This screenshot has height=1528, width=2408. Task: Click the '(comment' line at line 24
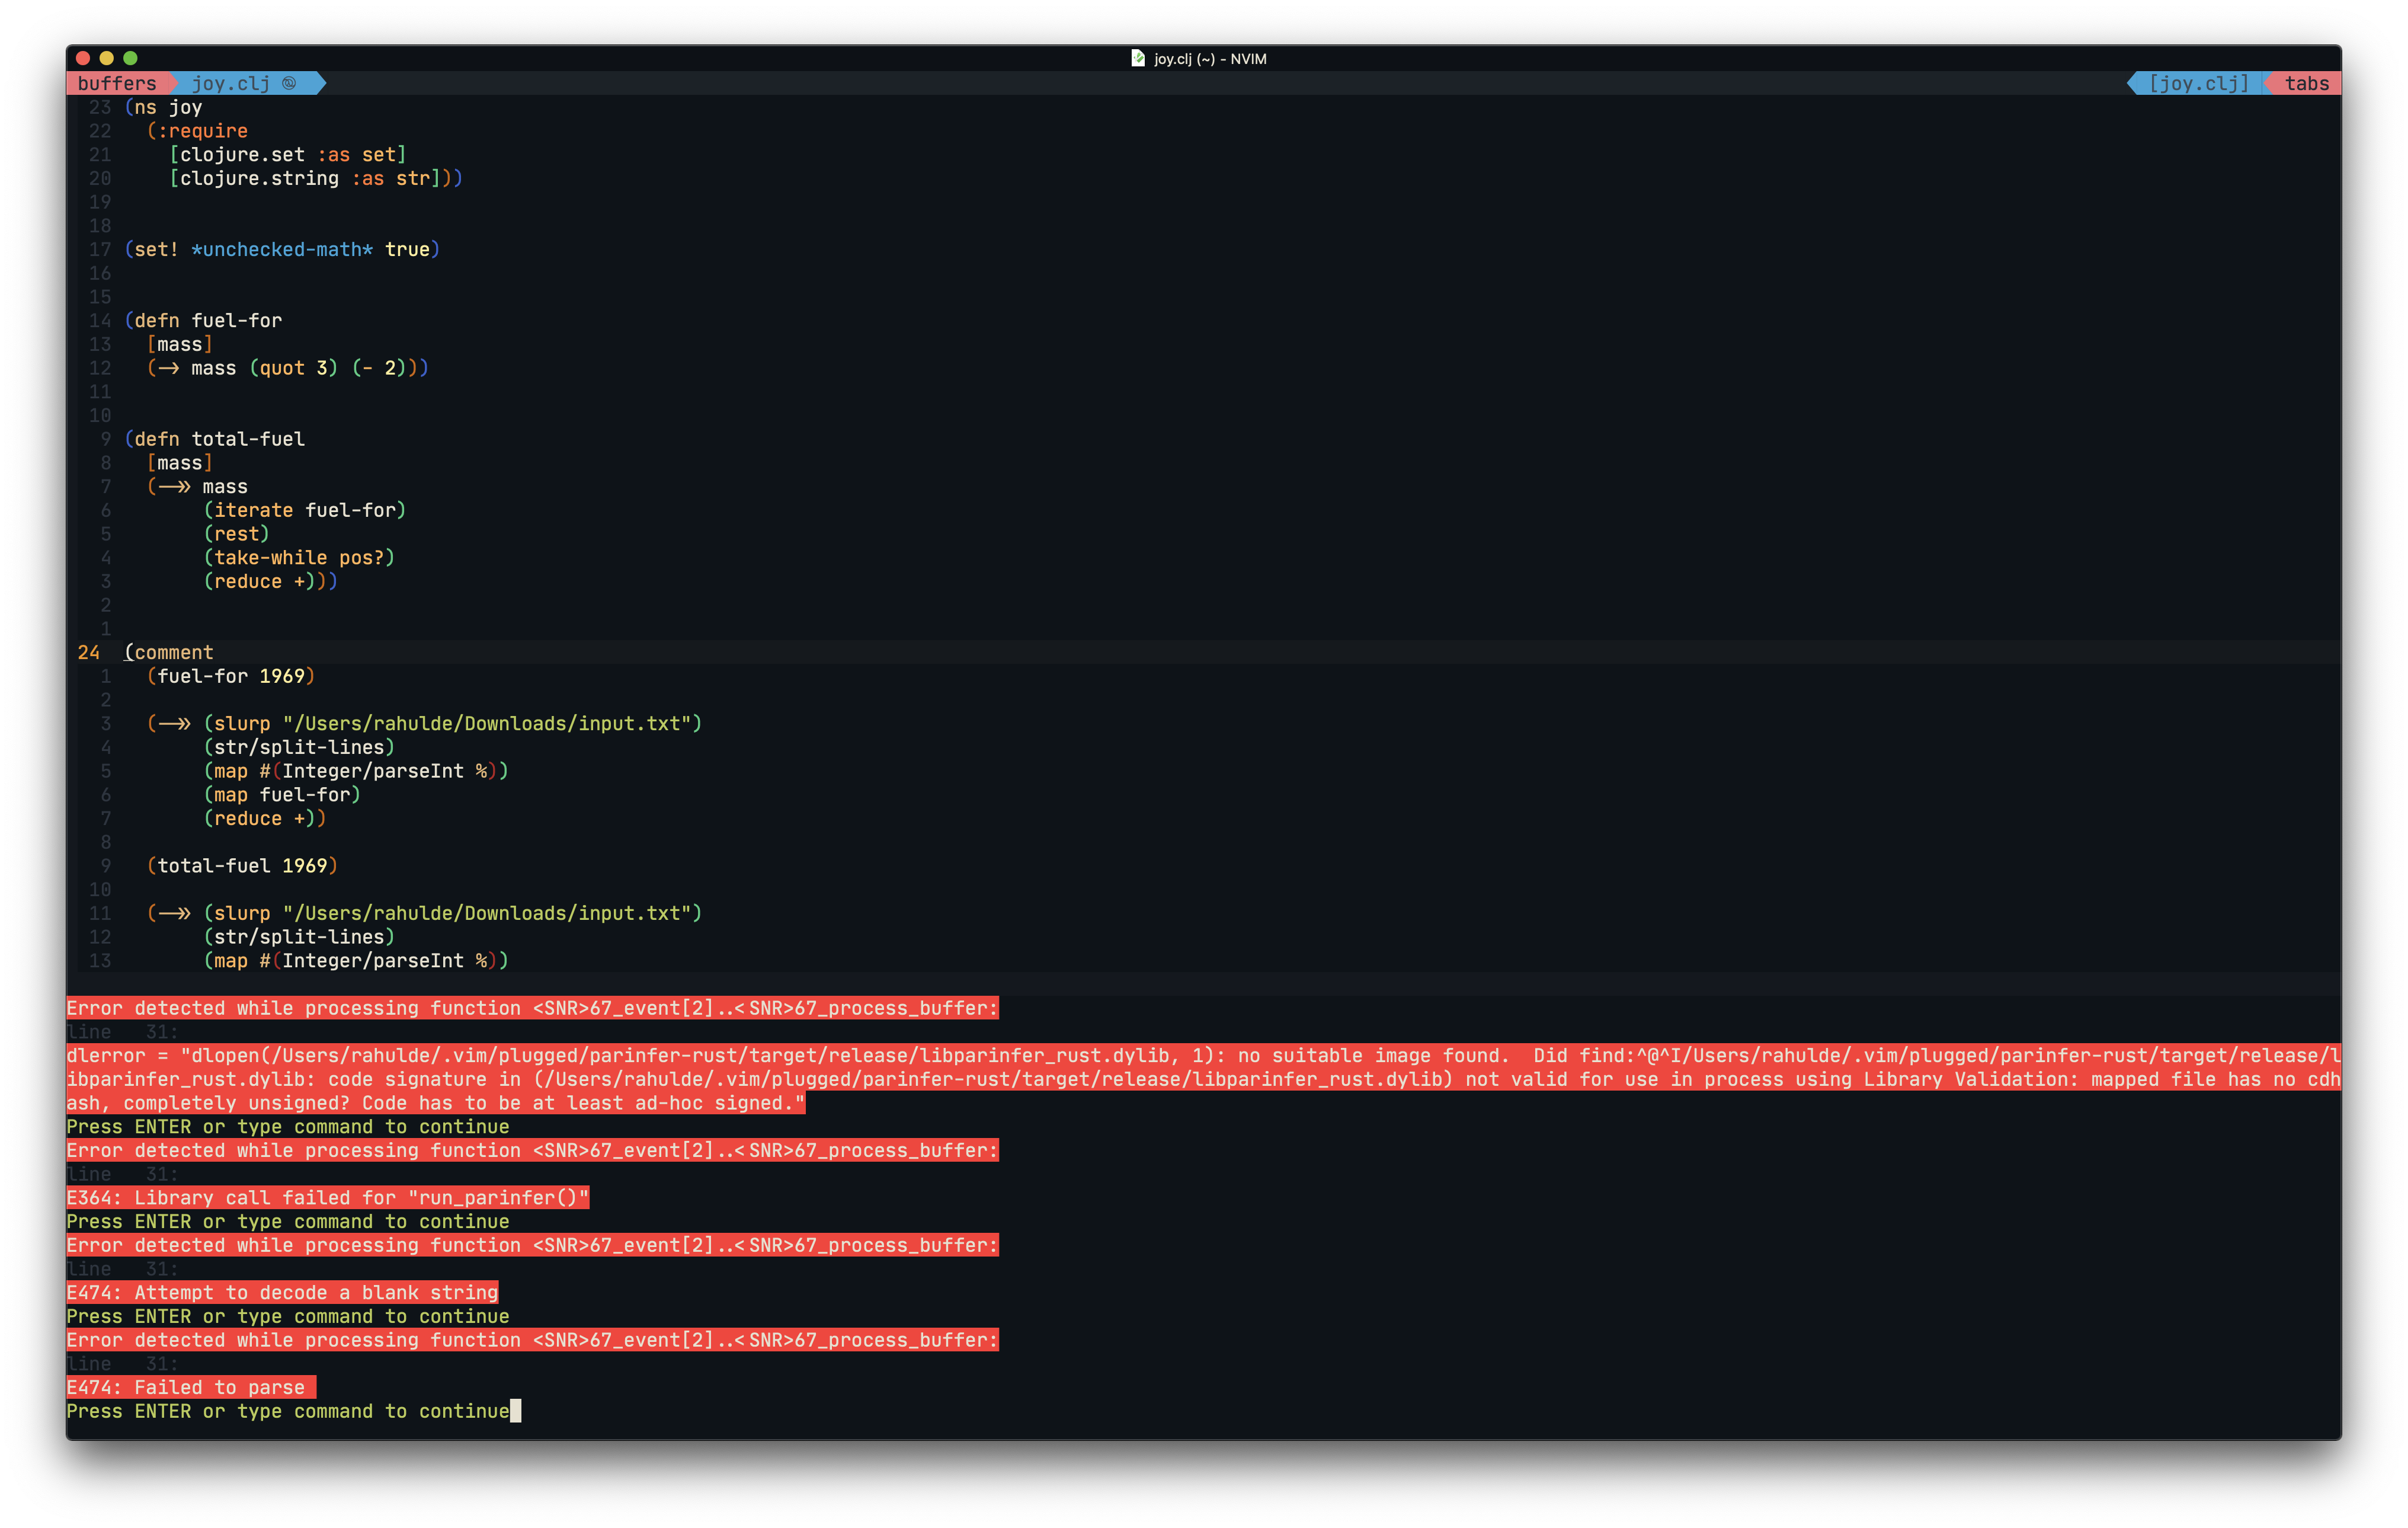click(168, 653)
